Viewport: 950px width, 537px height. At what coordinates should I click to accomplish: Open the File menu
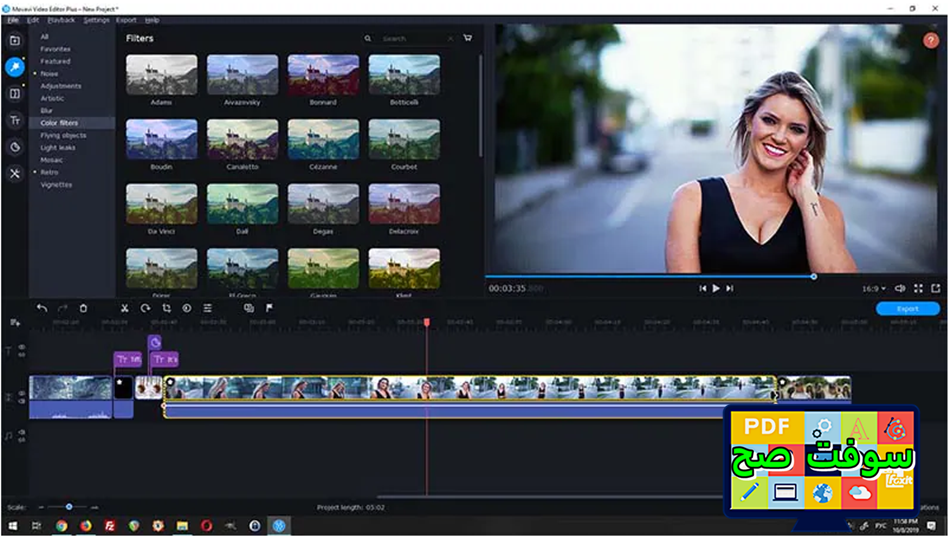point(13,20)
